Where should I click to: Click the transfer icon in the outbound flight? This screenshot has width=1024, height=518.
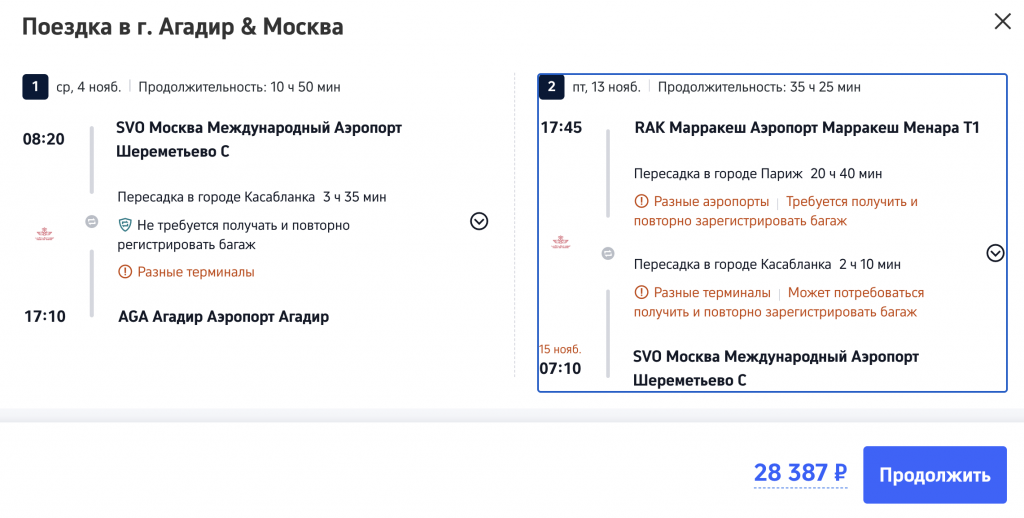[x=92, y=222]
